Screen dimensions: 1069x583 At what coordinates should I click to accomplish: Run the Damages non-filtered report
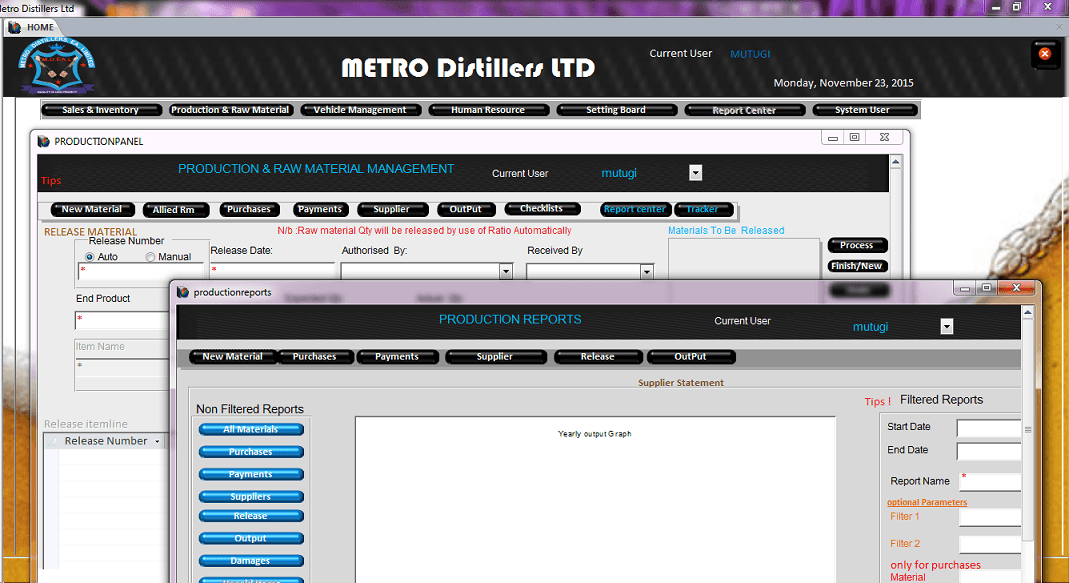click(x=251, y=561)
